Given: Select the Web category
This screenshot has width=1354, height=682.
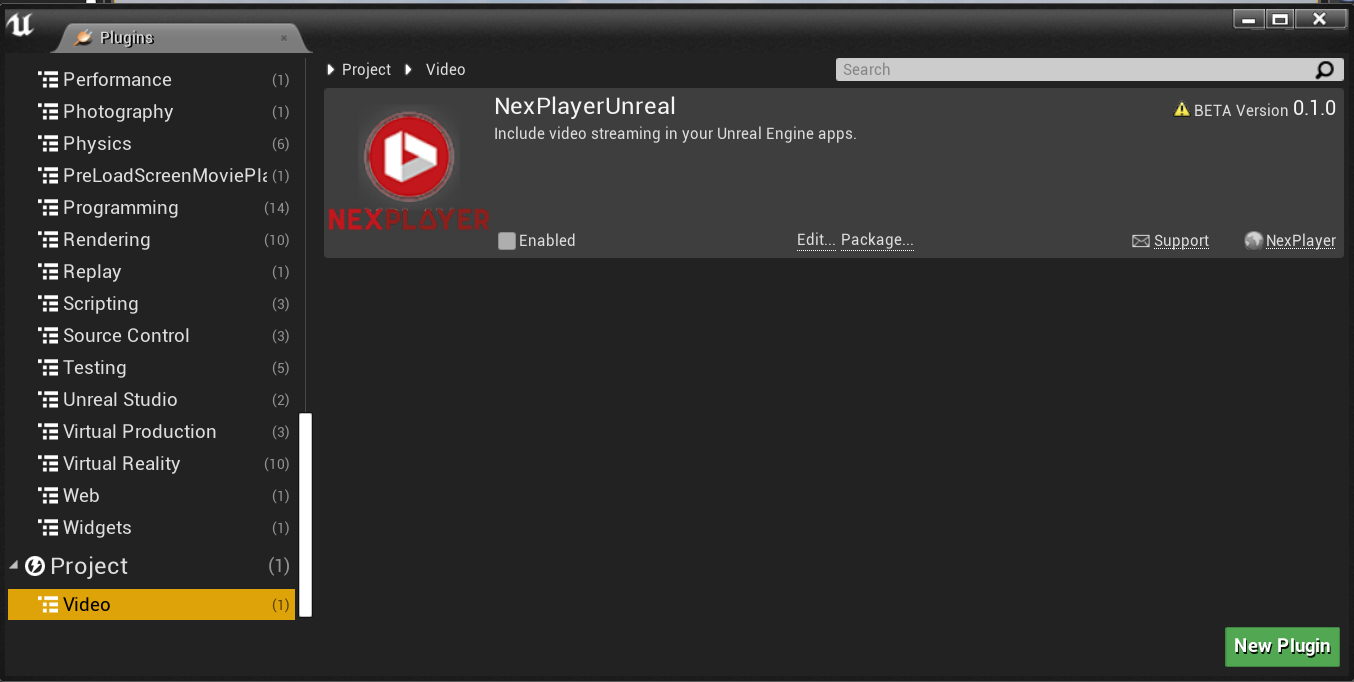Looking at the screenshot, I should point(151,496).
